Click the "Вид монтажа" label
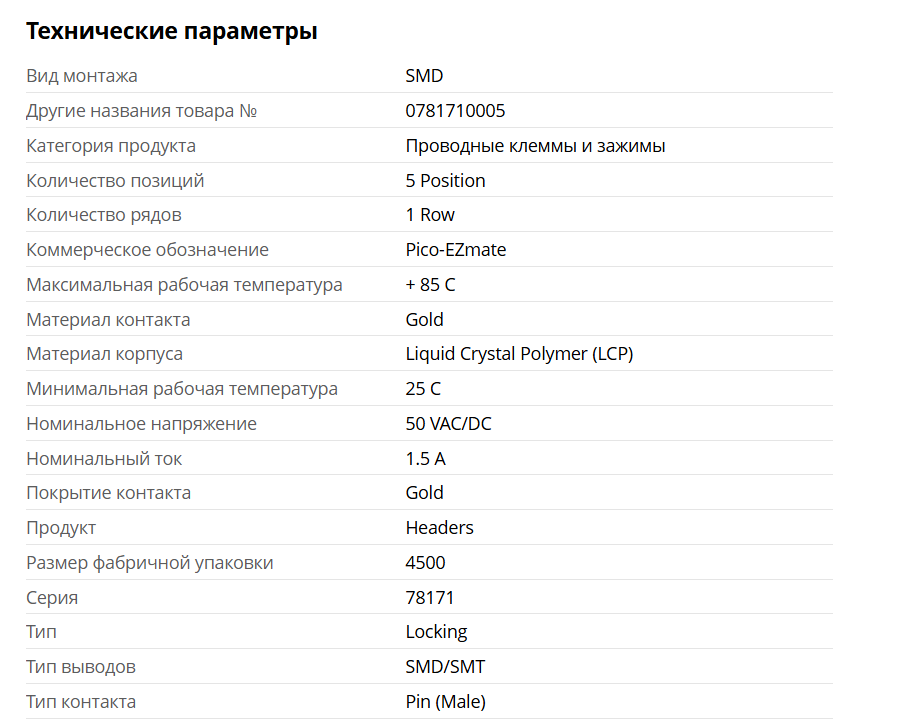 82,76
